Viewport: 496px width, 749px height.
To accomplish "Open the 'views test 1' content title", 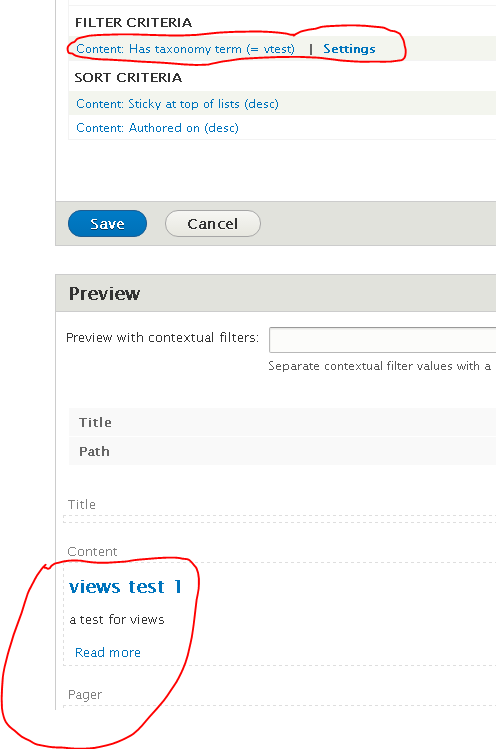I will [125, 587].
